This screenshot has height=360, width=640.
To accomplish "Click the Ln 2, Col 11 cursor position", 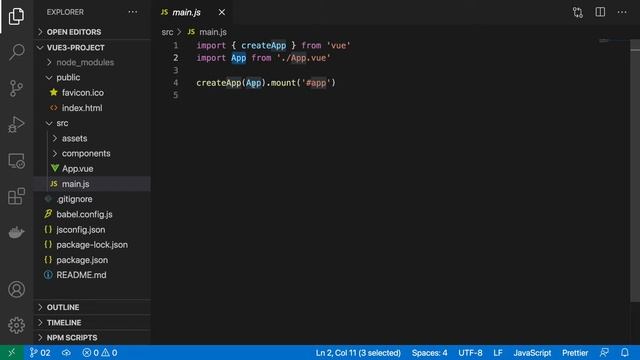I will pyautogui.click(x=358, y=353).
